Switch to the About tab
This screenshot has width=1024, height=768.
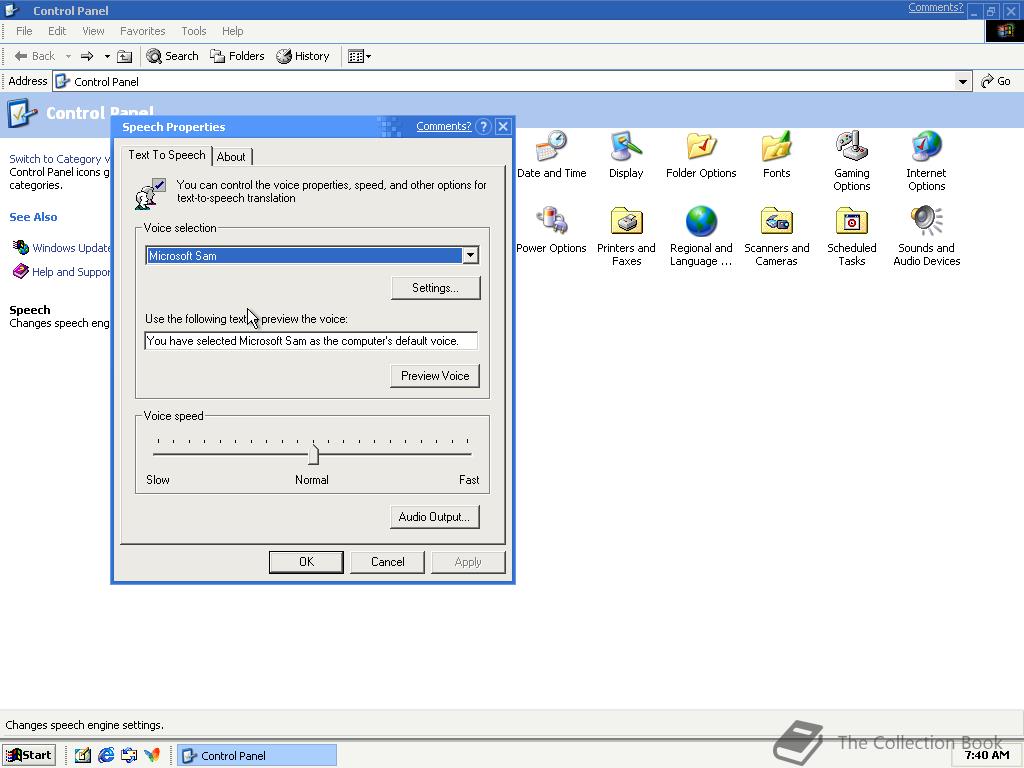(x=231, y=157)
